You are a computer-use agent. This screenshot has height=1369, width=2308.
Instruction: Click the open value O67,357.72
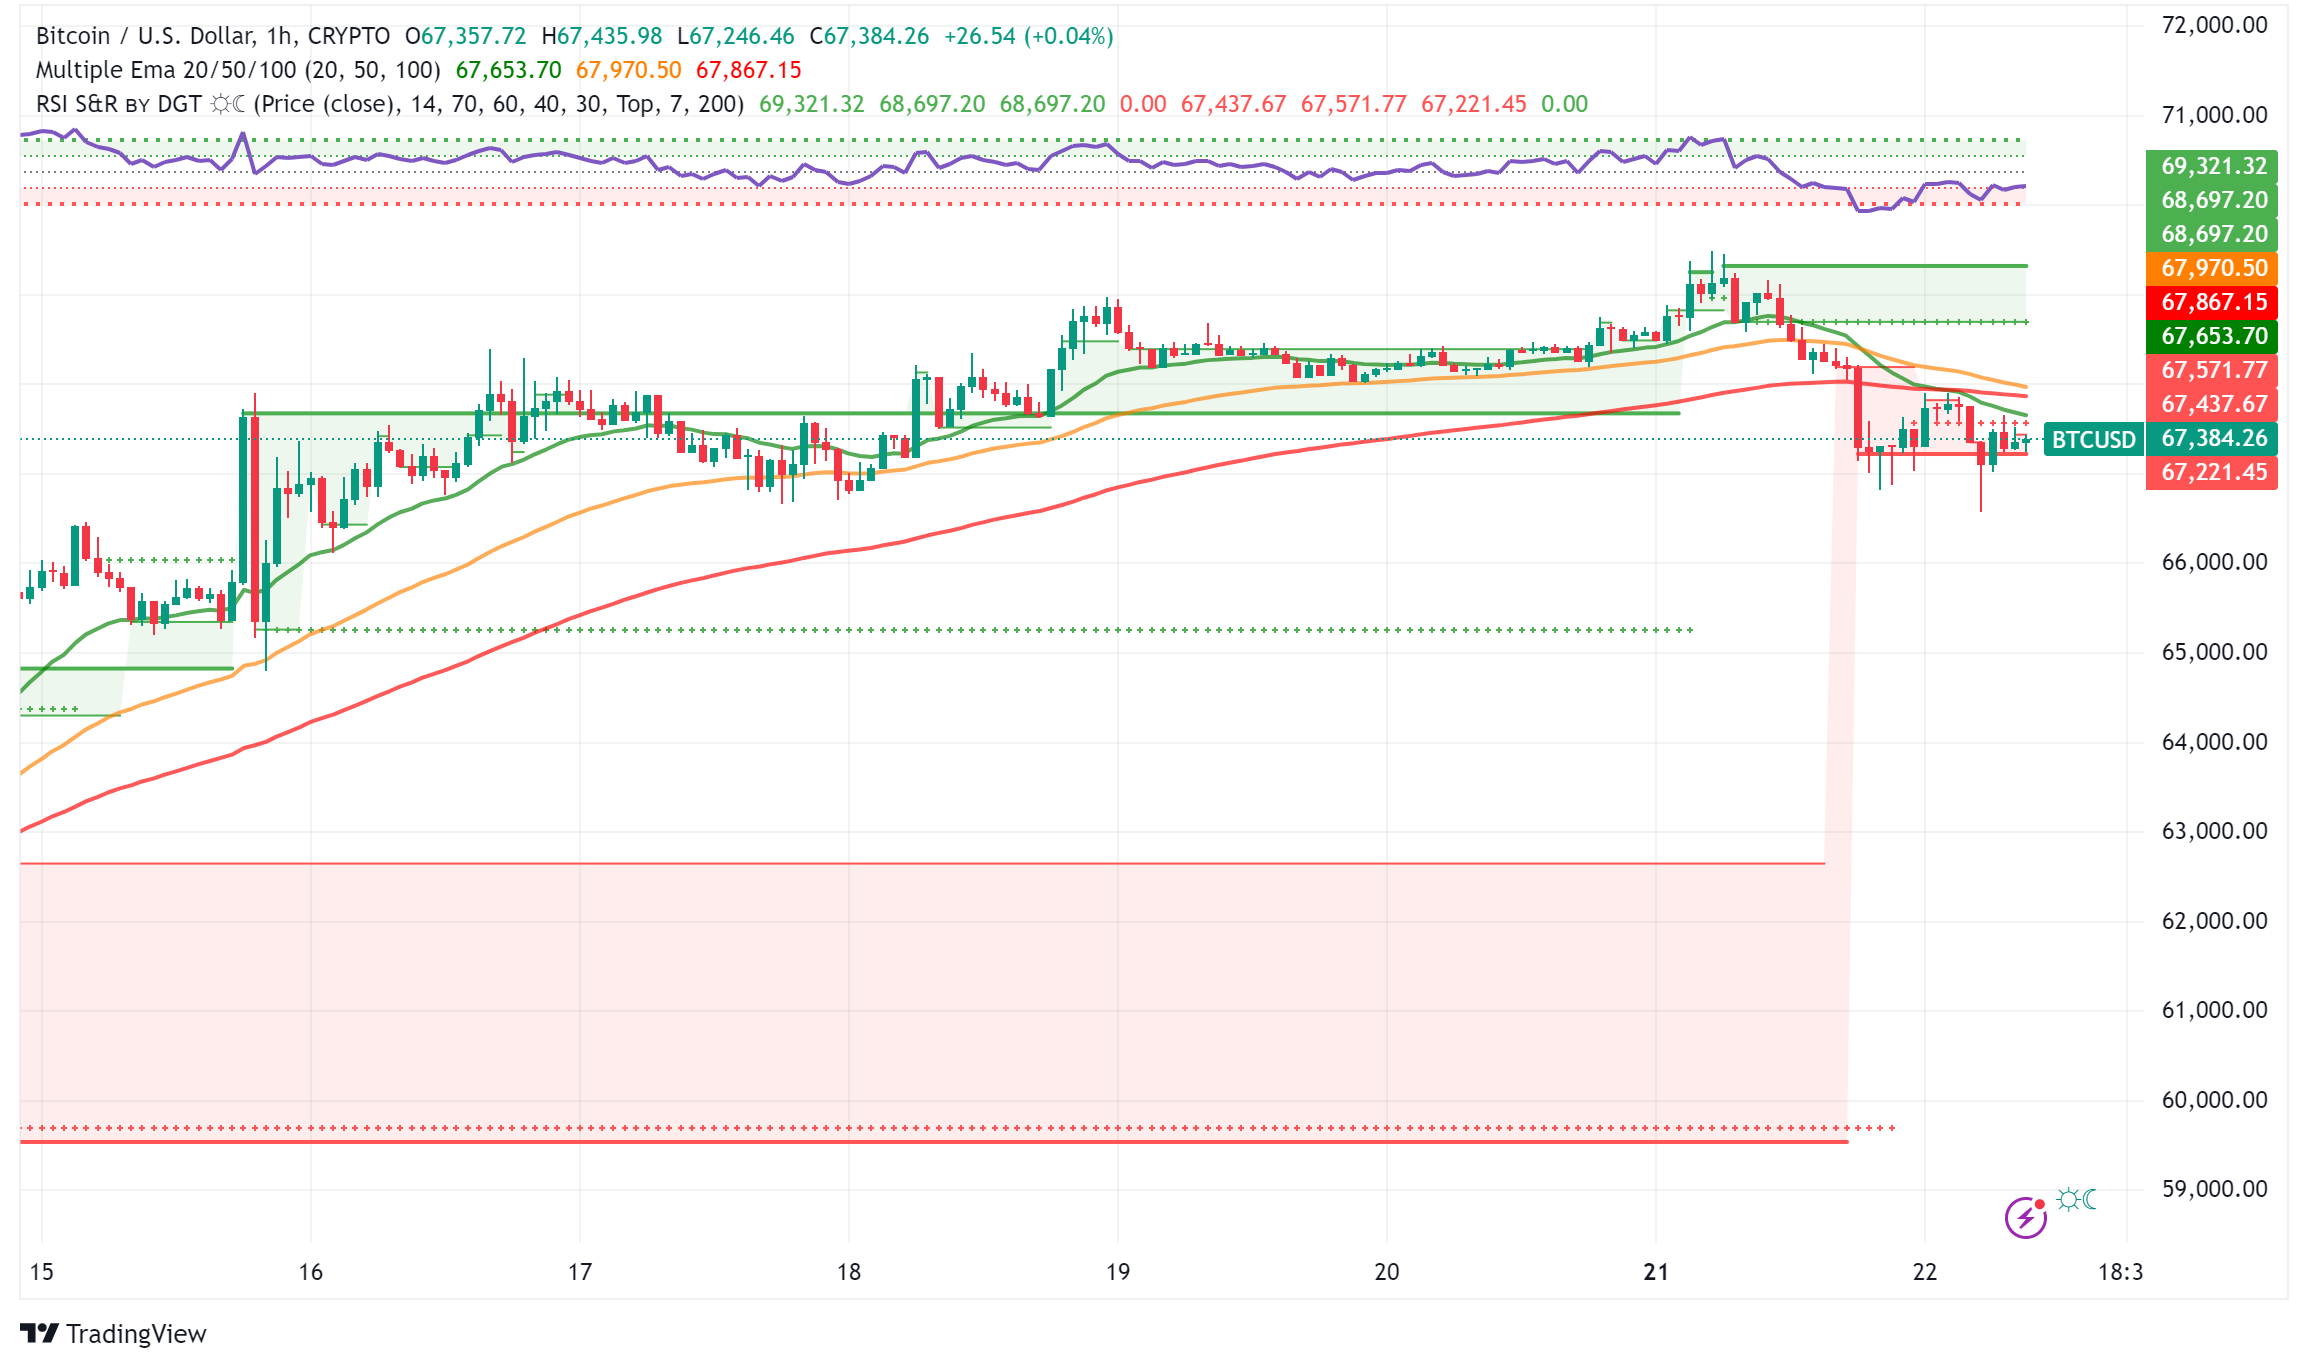point(465,36)
